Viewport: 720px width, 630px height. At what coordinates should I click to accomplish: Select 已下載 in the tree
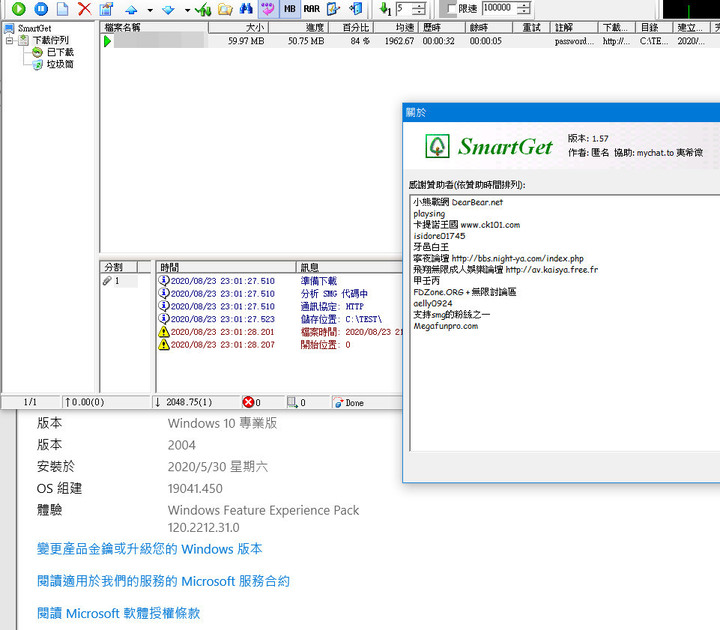(x=60, y=52)
